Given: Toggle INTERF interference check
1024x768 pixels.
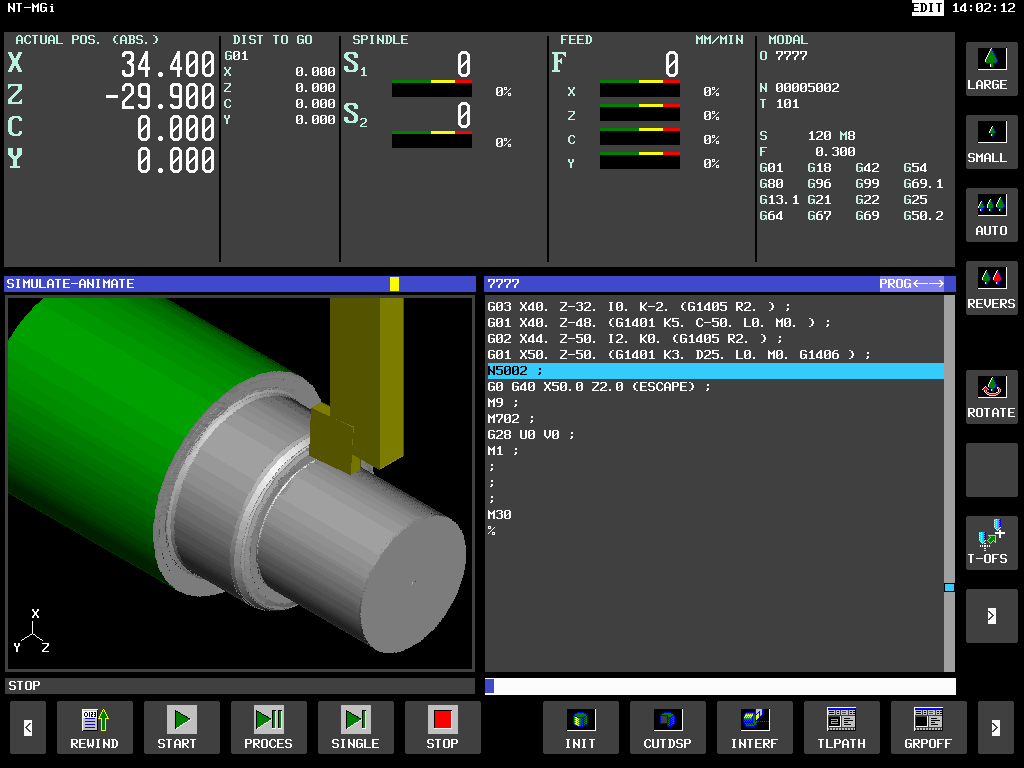Looking at the screenshot, I should [754, 727].
